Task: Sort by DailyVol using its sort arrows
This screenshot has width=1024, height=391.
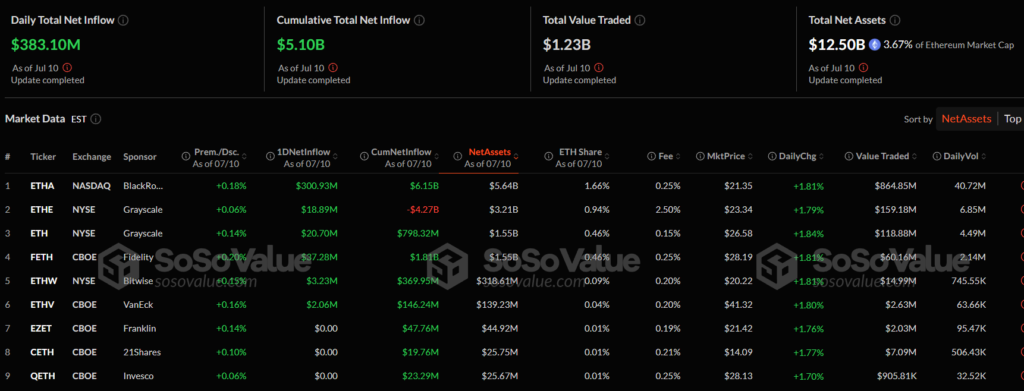Action: pos(984,157)
